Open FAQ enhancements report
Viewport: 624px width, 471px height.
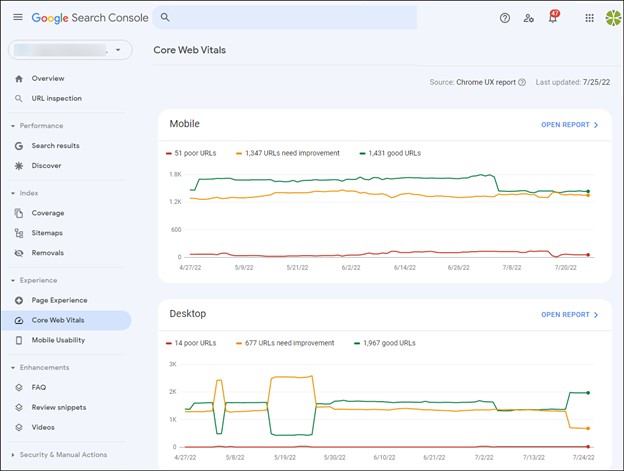[x=39, y=387]
